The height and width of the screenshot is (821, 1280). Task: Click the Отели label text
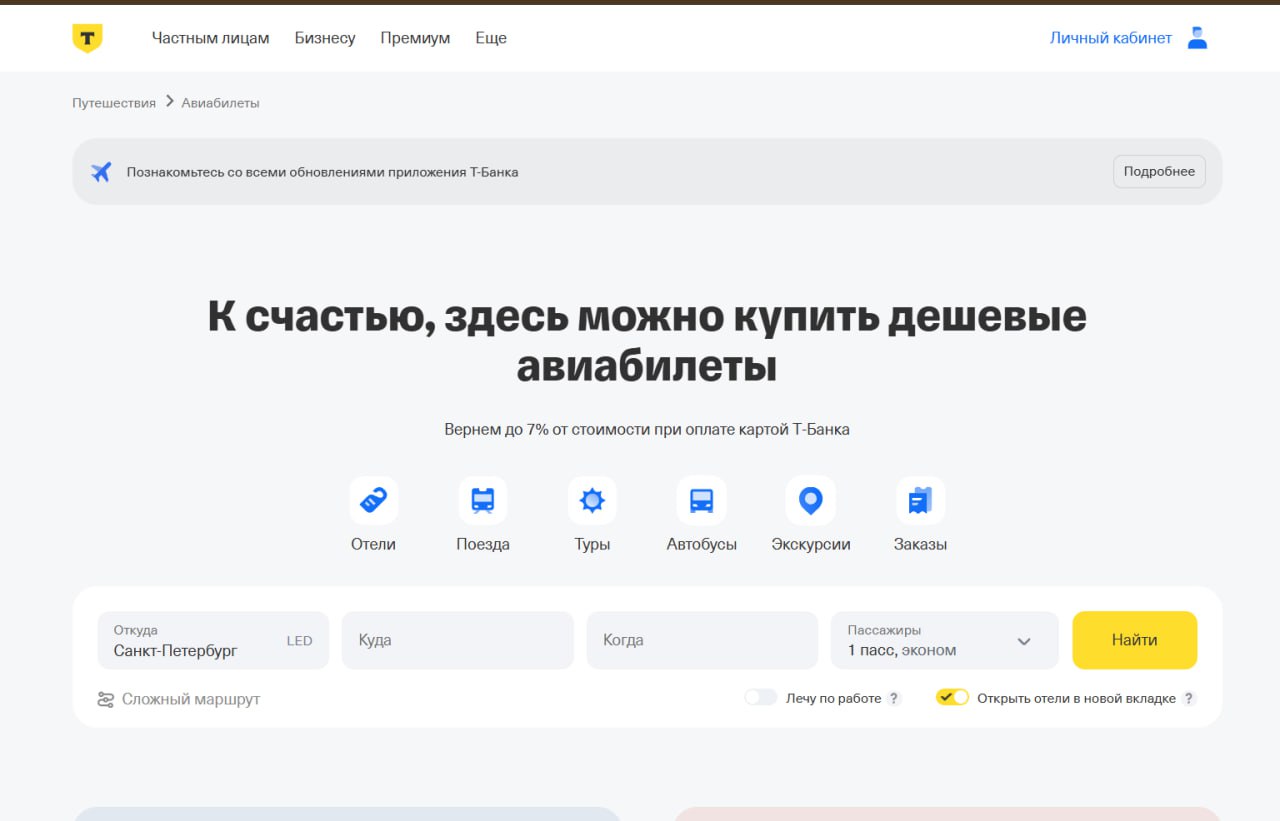(x=373, y=545)
